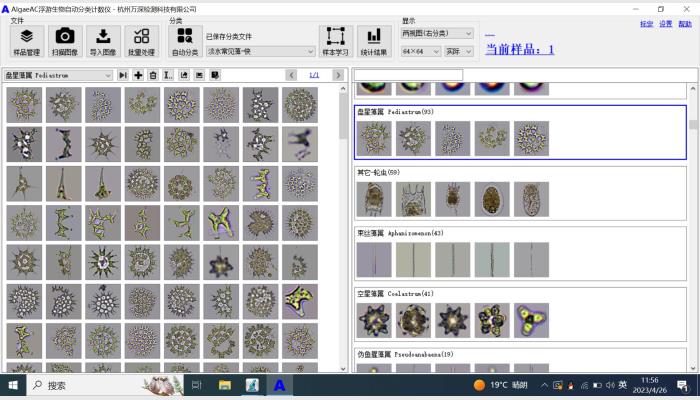This screenshot has width=700, height=400.
Task: Click the input field above the category list
Action: pyautogui.click(x=408, y=75)
